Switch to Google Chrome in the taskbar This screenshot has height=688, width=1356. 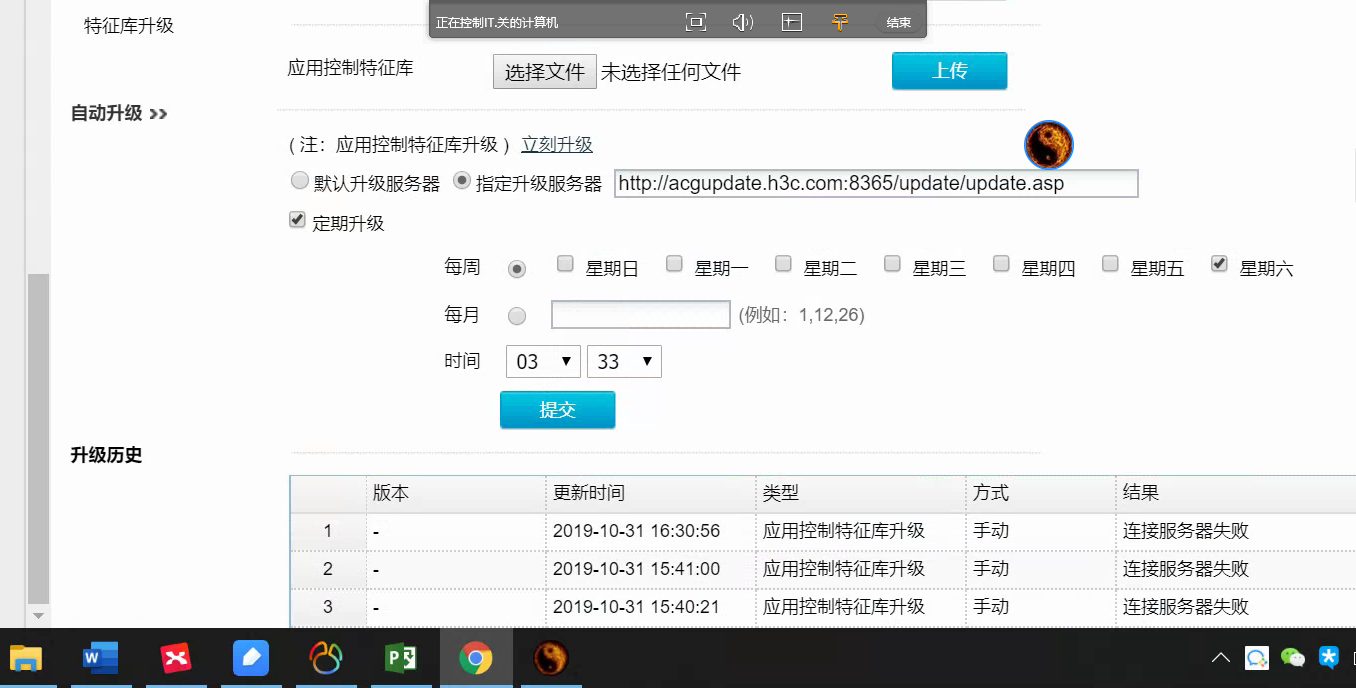(x=476, y=658)
